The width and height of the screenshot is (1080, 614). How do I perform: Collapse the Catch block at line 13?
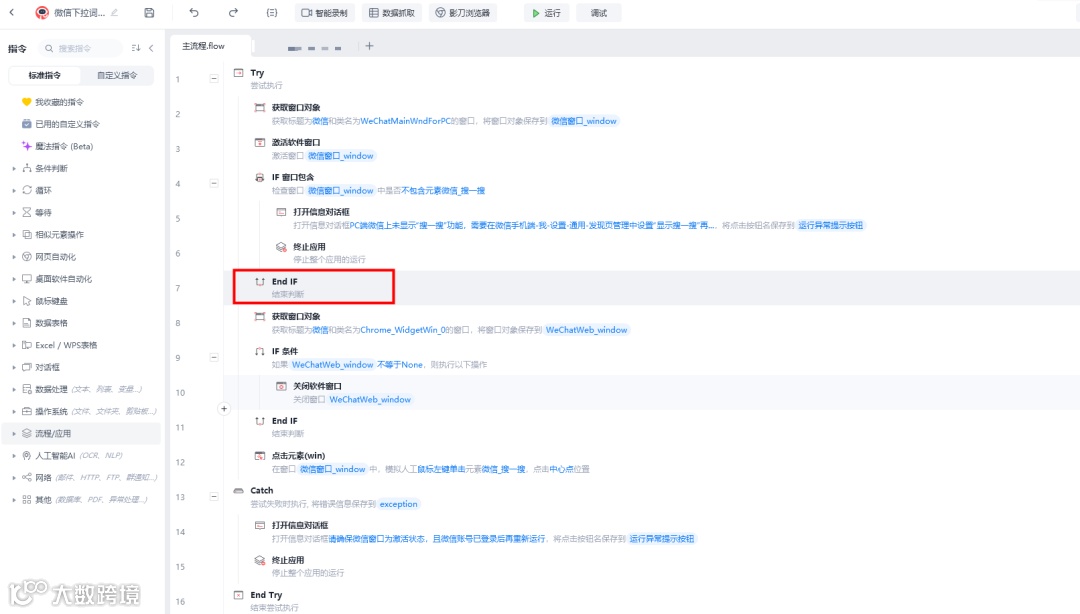click(214, 496)
